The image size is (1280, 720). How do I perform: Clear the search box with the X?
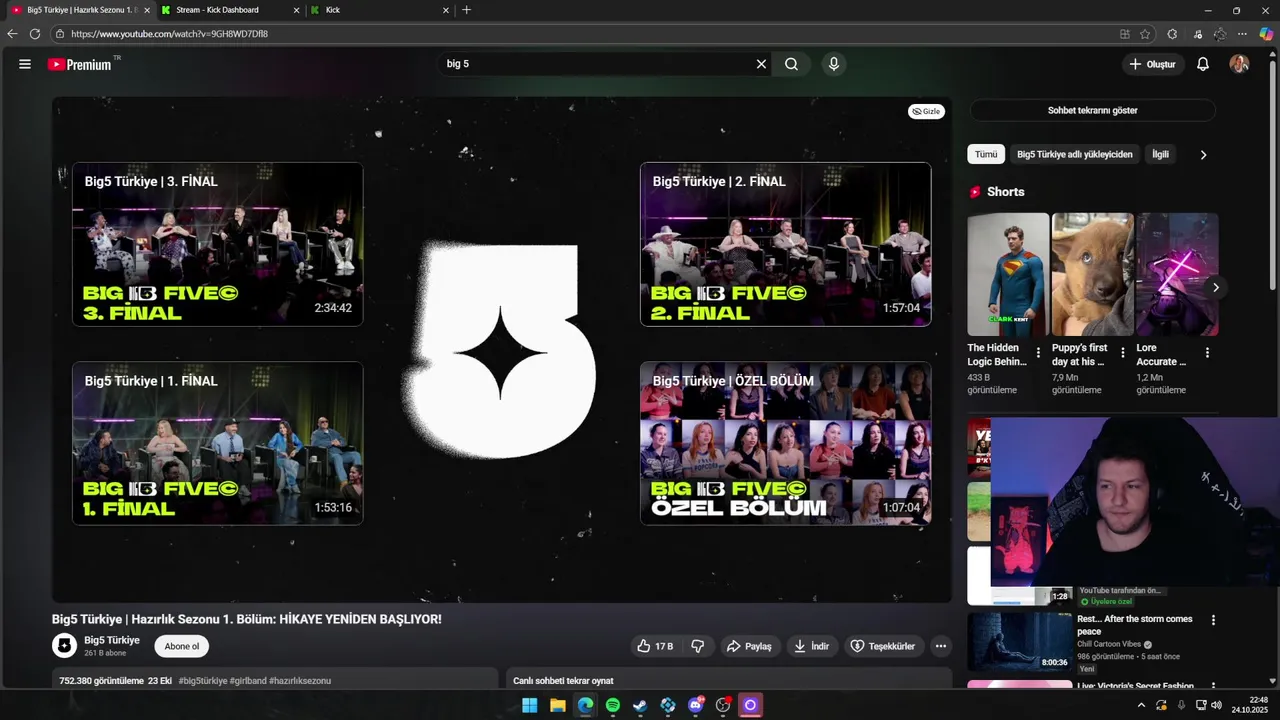coord(761,64)
